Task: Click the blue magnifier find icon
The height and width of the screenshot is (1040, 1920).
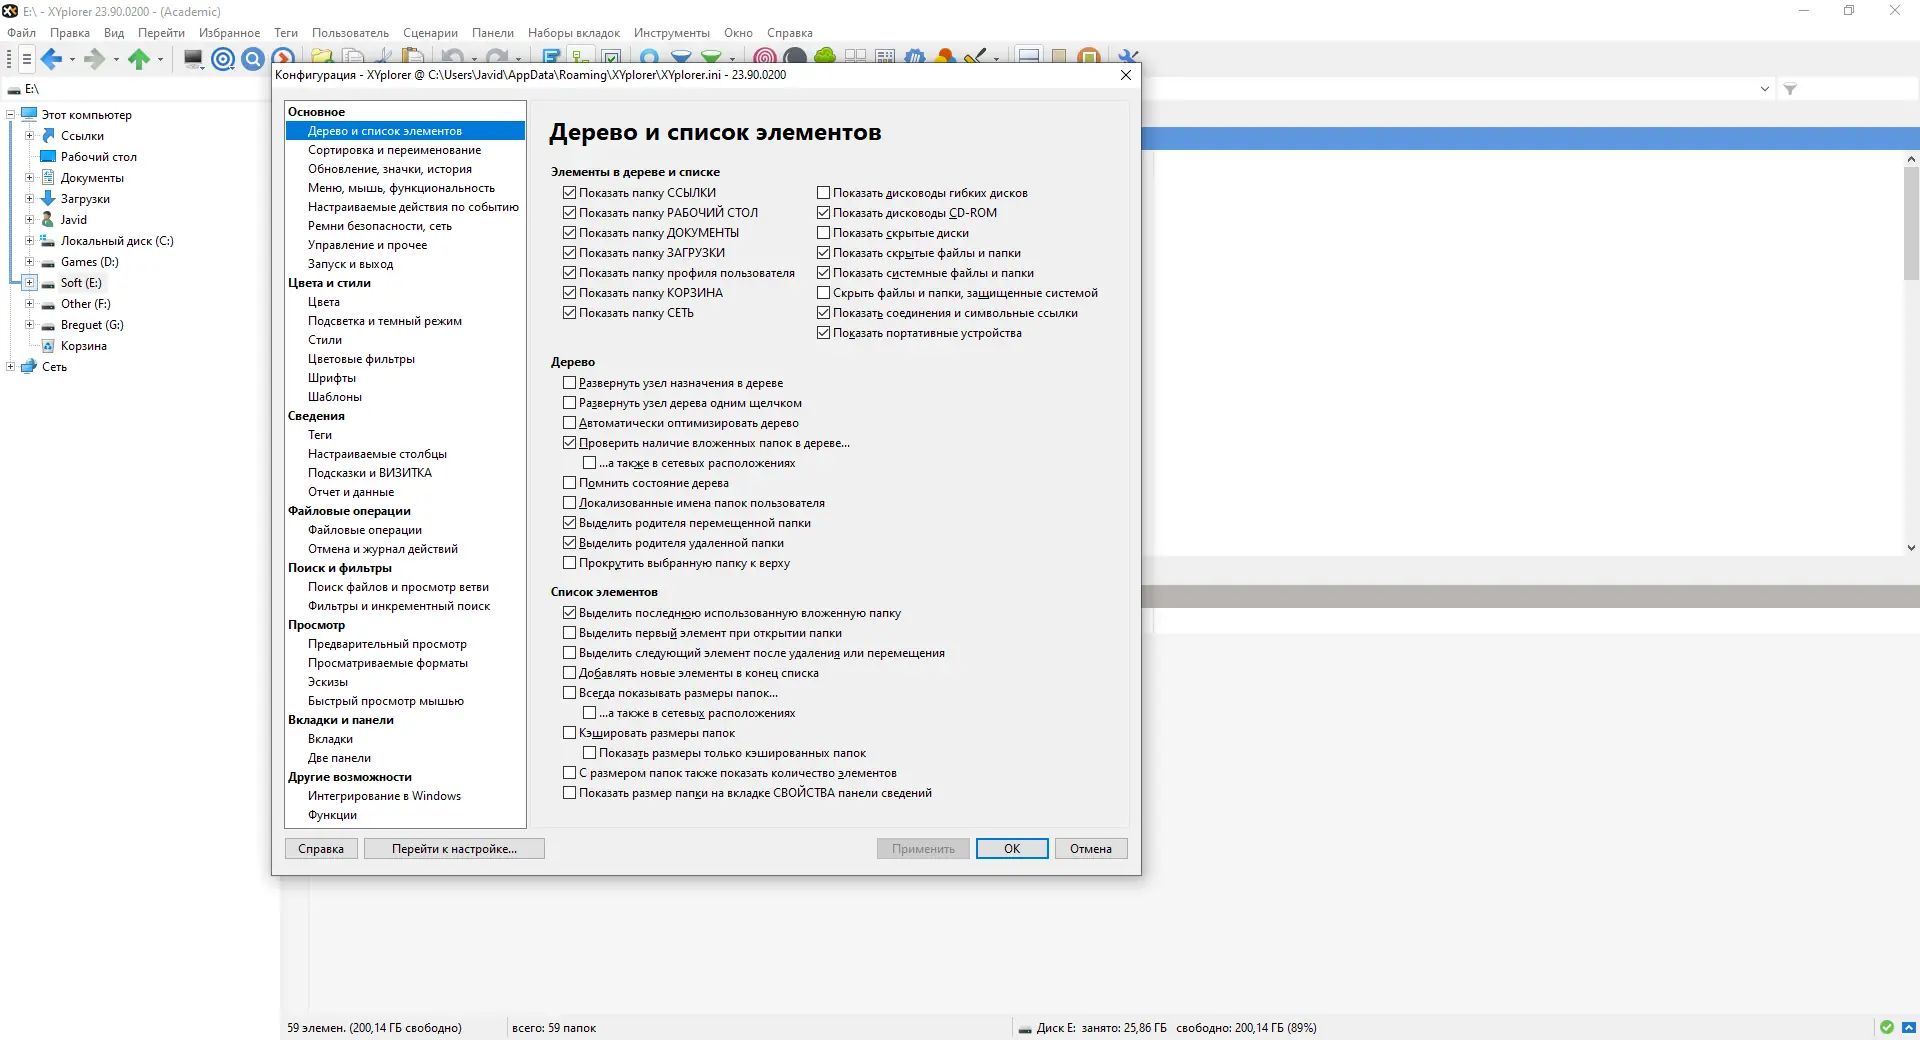Action: [253, 59]
